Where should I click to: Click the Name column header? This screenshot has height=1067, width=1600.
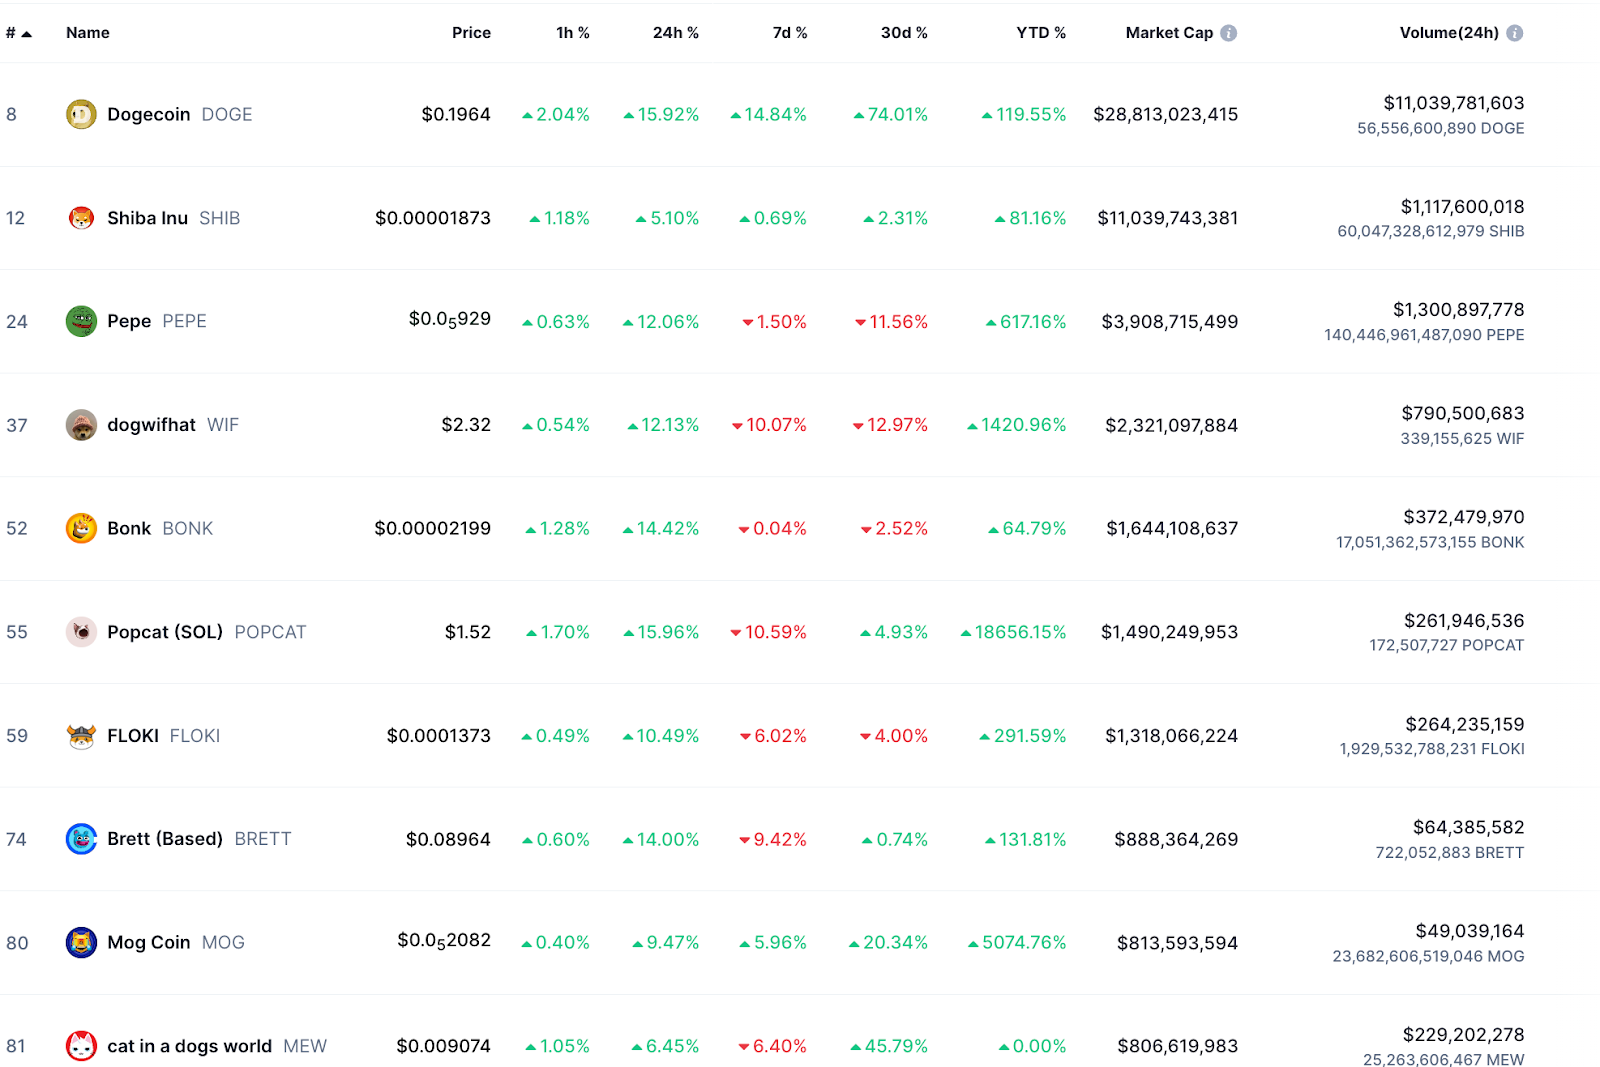point(88,33)
